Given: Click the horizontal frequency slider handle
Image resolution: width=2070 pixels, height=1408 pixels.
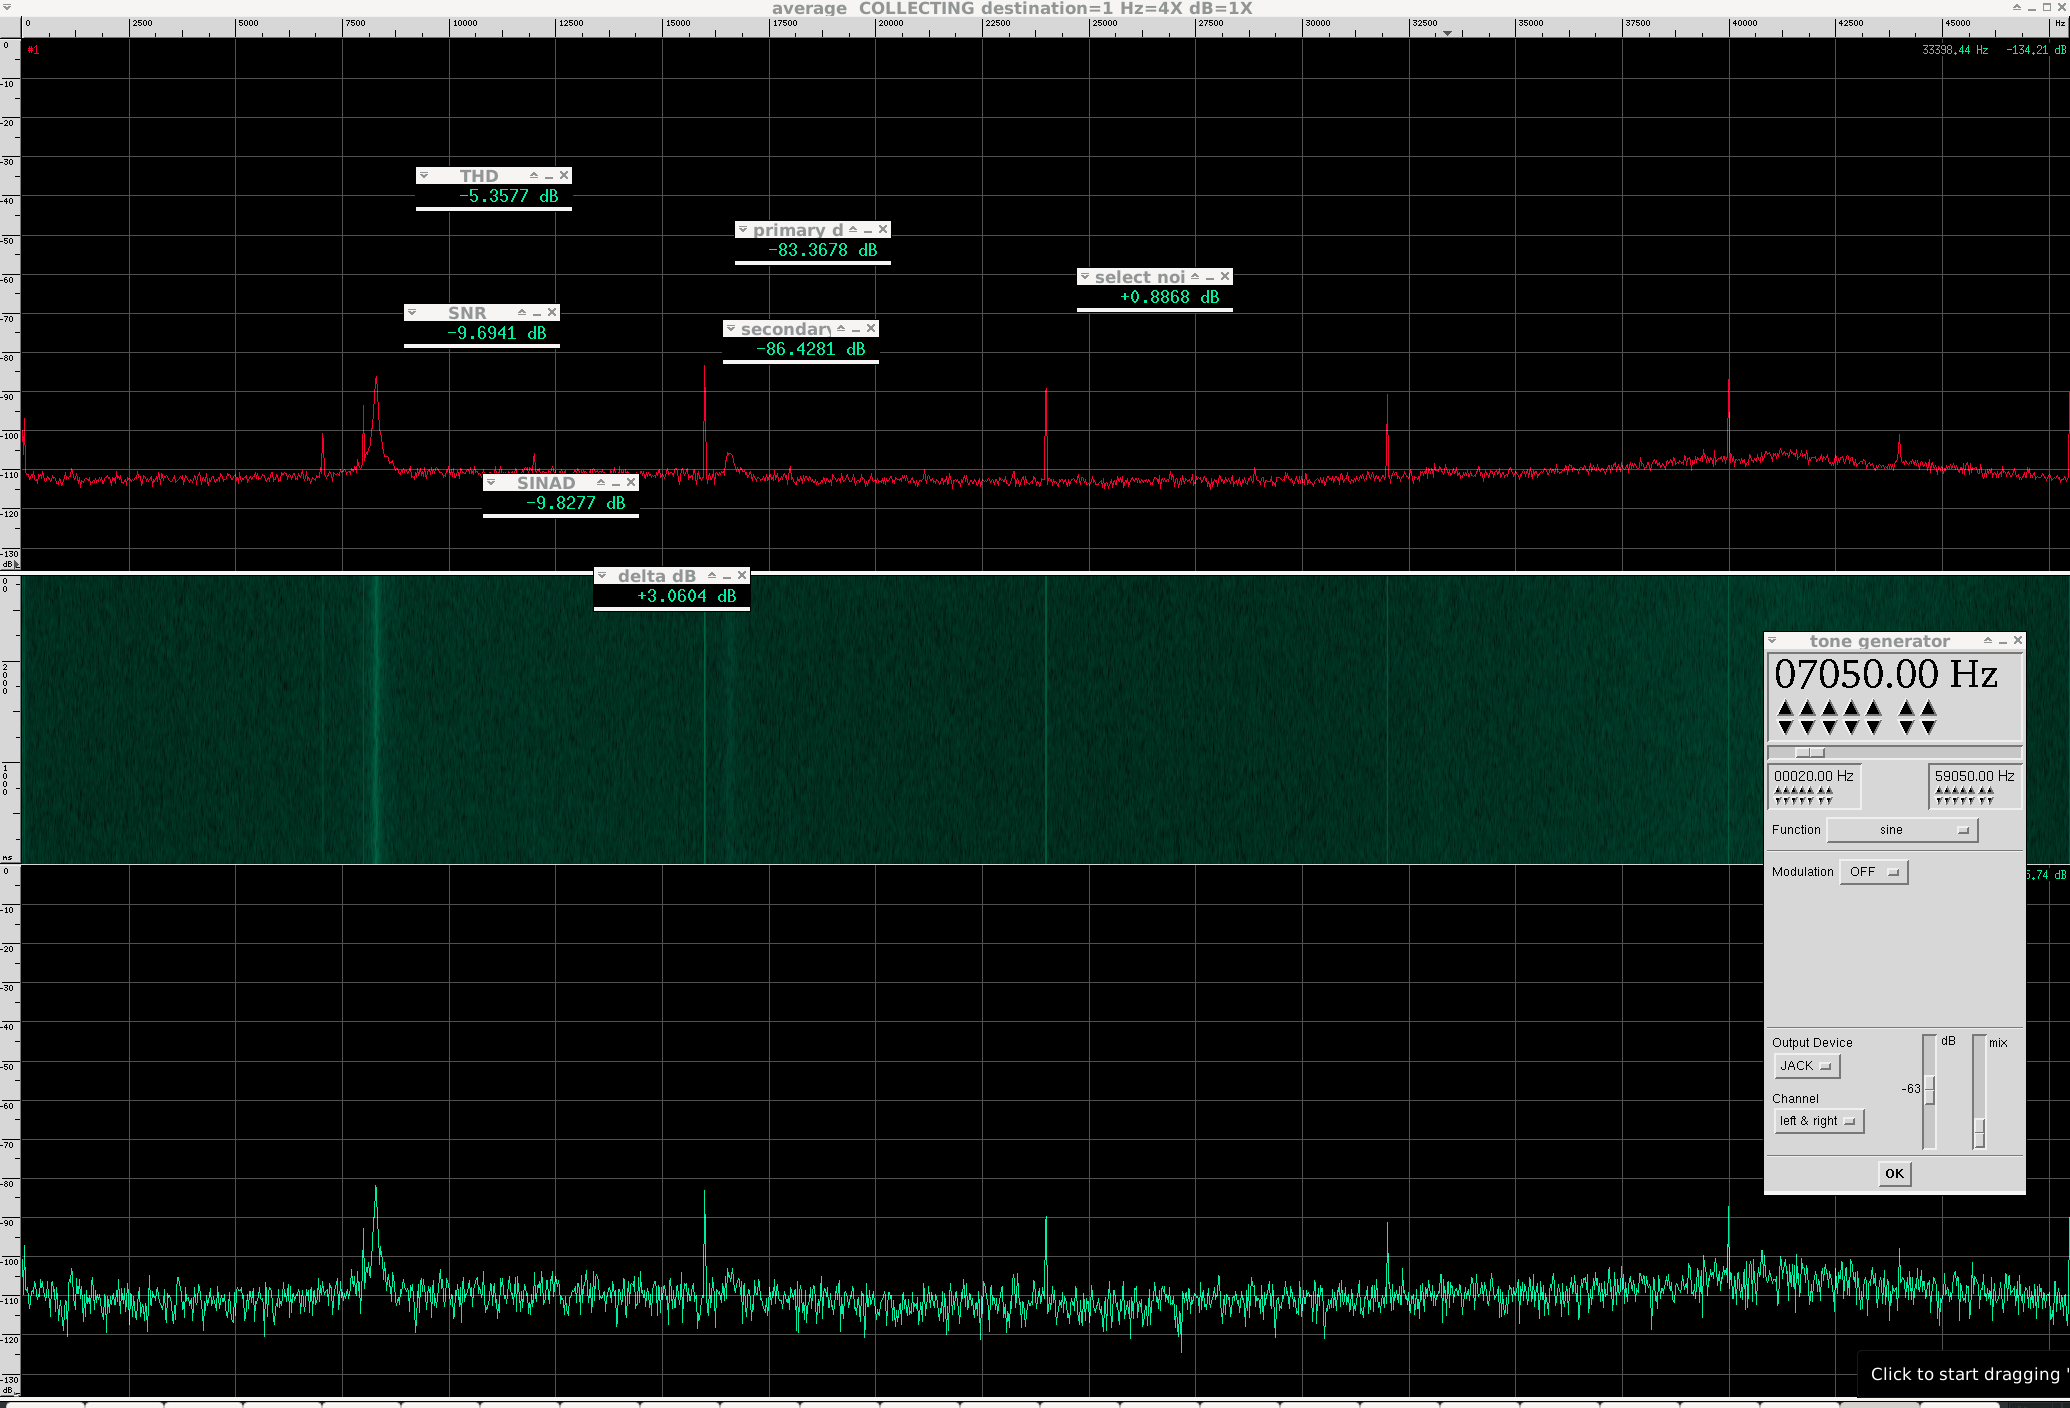Looking at the screenshot, I should coord(1809,752).
